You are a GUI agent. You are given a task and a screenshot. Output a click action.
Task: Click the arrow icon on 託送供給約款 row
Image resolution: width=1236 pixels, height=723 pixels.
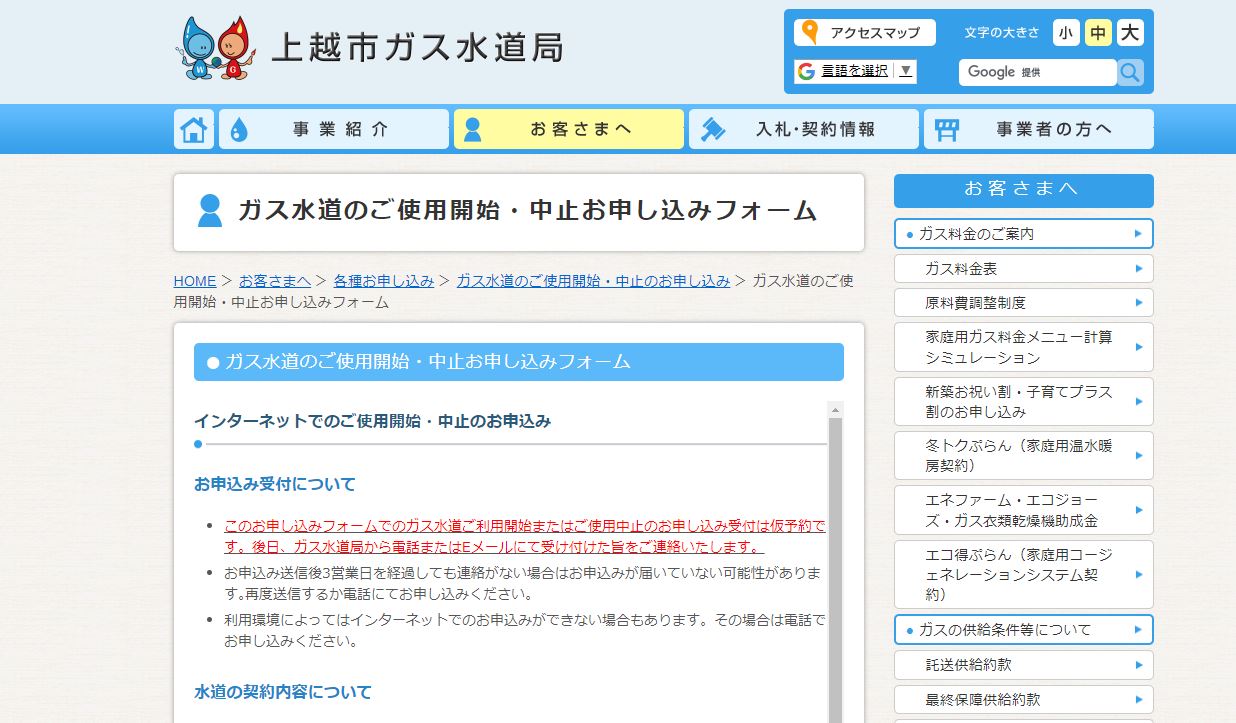tap(1139, 664)
